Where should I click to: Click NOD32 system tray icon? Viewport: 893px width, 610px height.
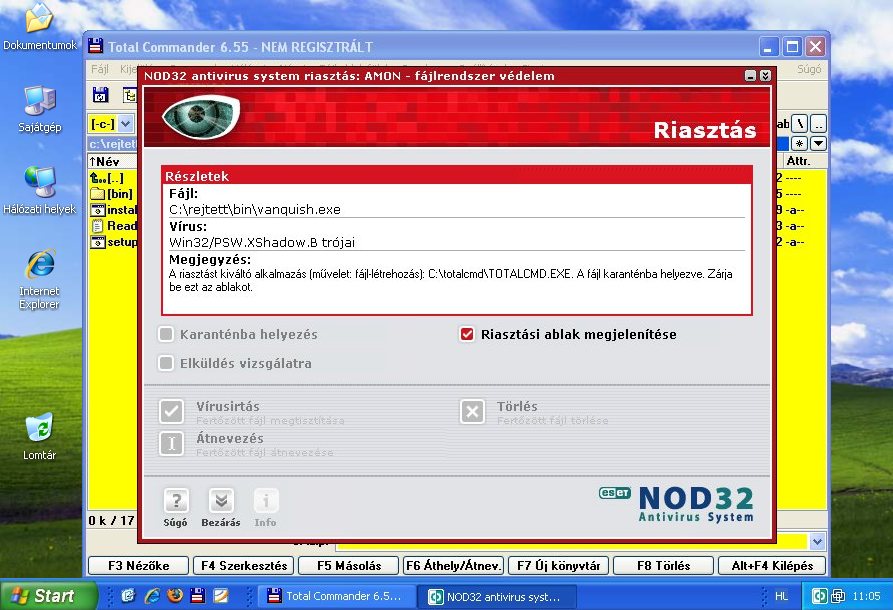point(819,596)
